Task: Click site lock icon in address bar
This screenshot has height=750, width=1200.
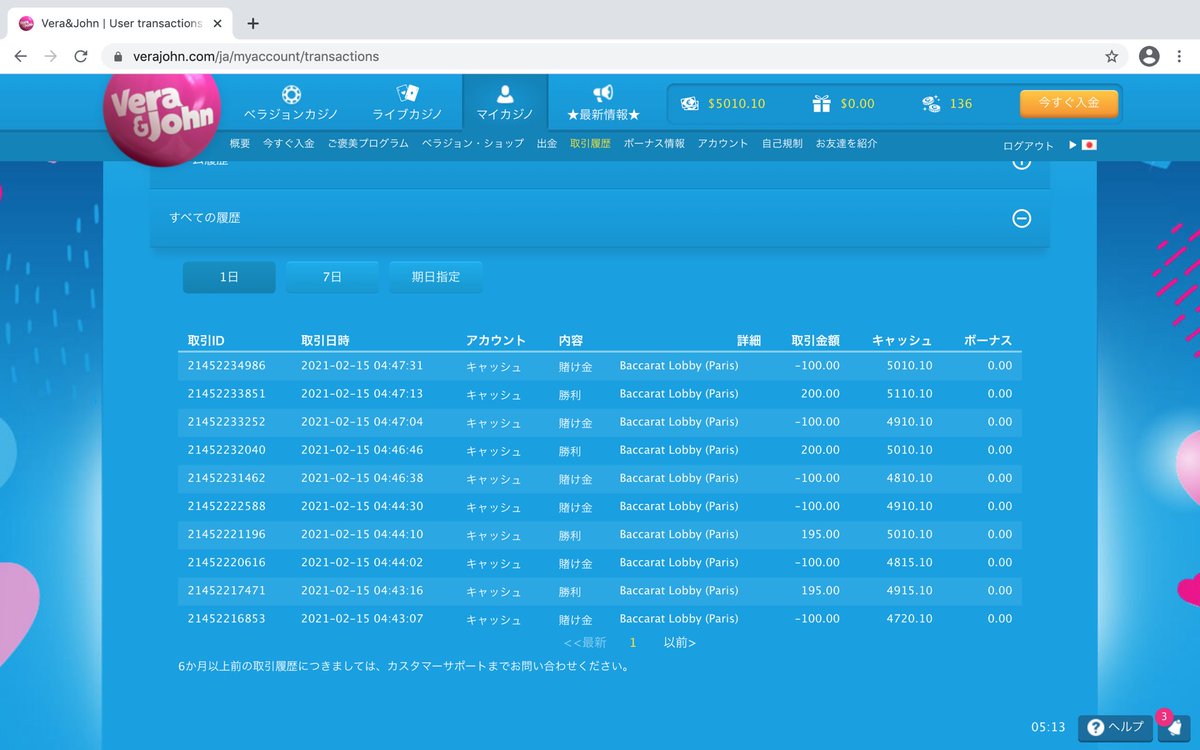Action: [x=118, y=57]
